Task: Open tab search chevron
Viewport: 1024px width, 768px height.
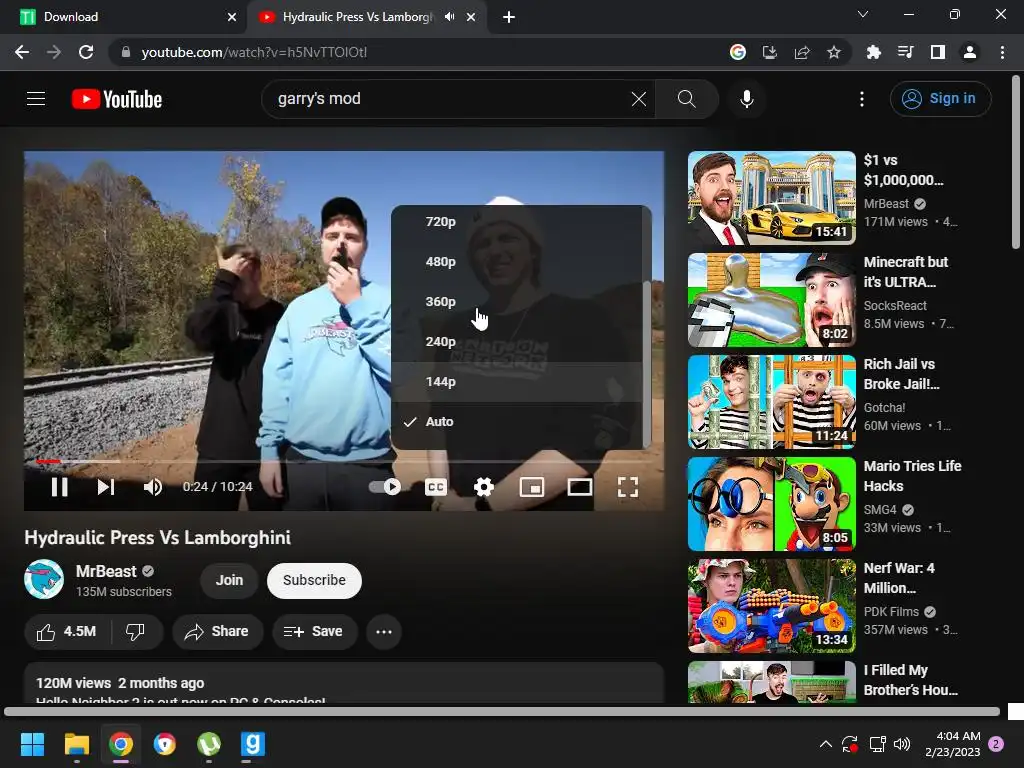Action: (863, 14)
